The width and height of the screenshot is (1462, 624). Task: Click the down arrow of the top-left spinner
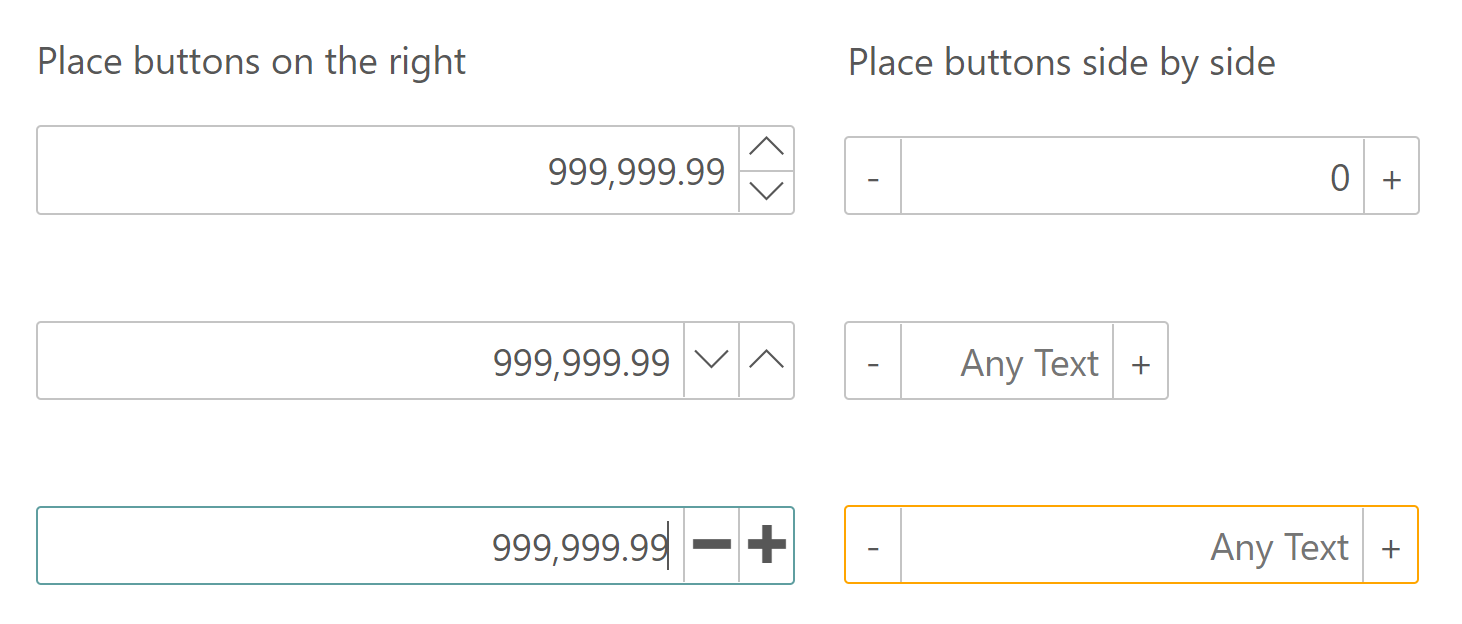(765, 192)
